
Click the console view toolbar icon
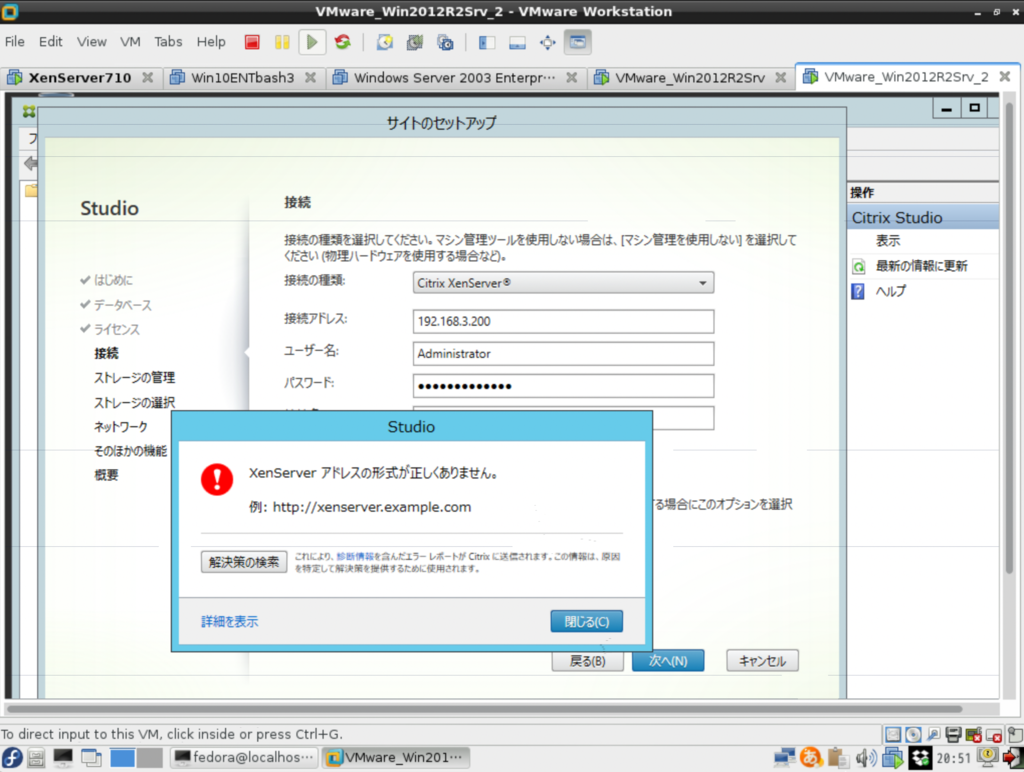577,42
